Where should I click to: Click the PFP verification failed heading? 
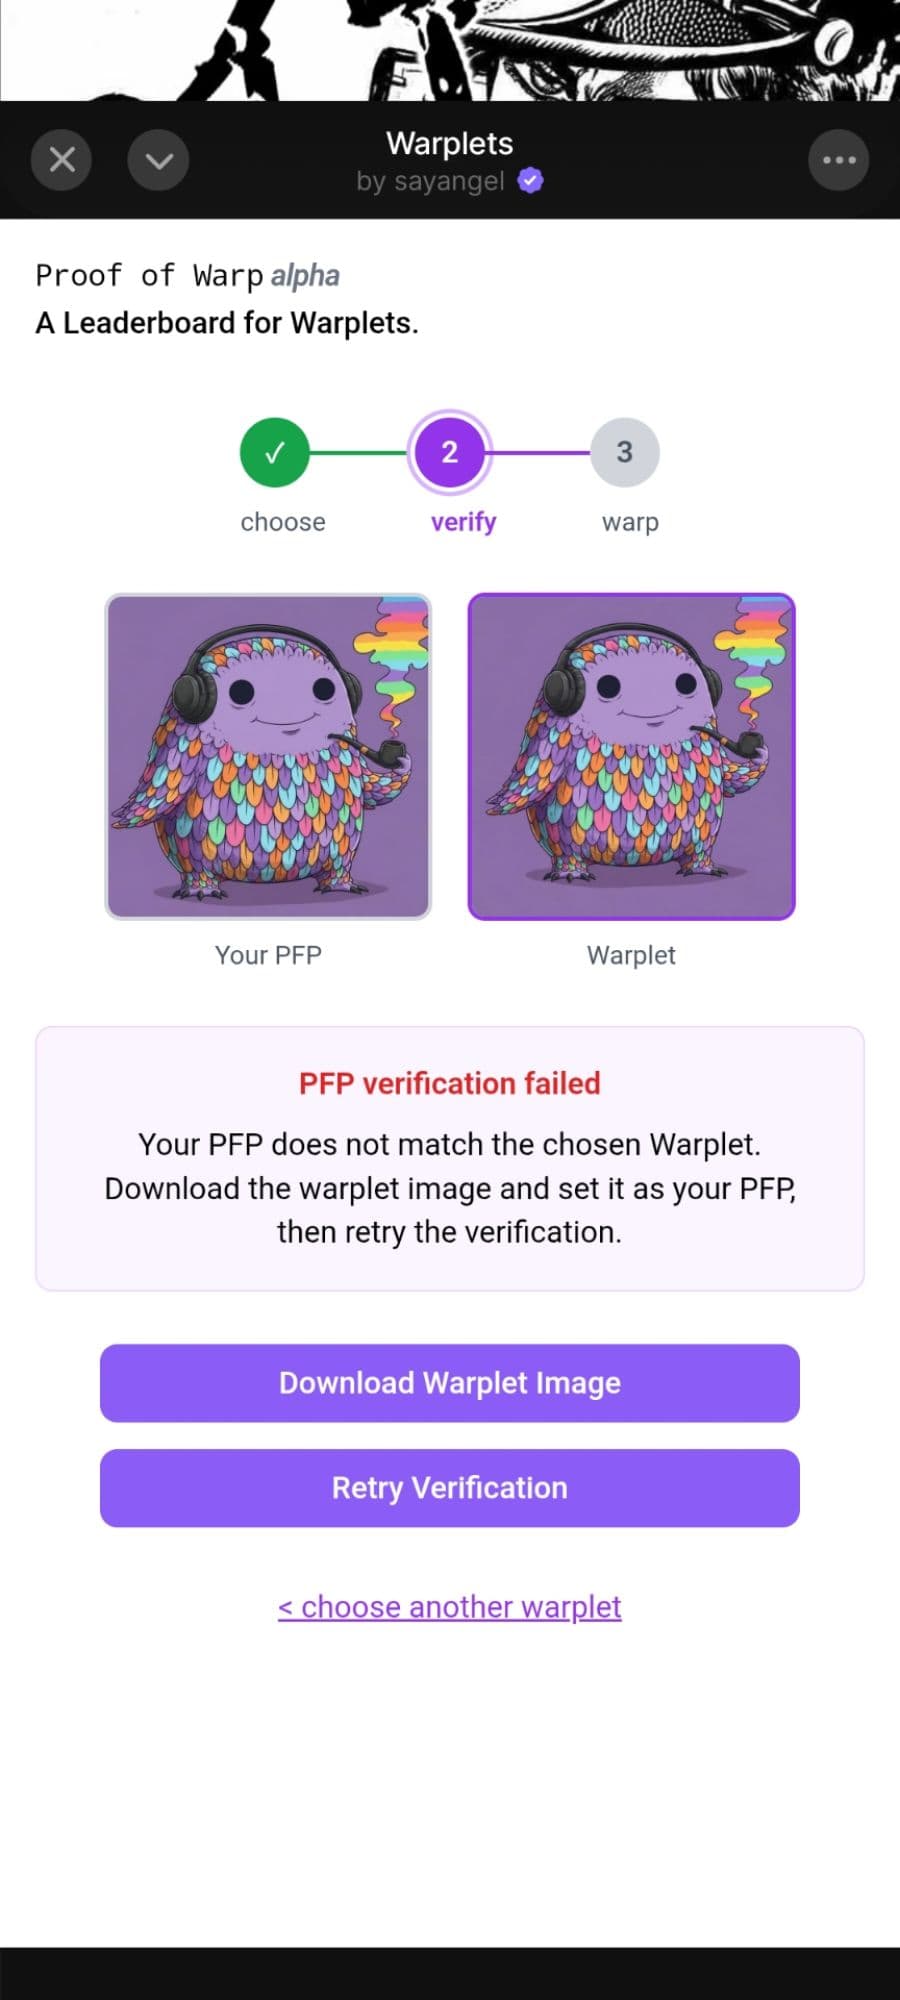[x=450, y=1083]
